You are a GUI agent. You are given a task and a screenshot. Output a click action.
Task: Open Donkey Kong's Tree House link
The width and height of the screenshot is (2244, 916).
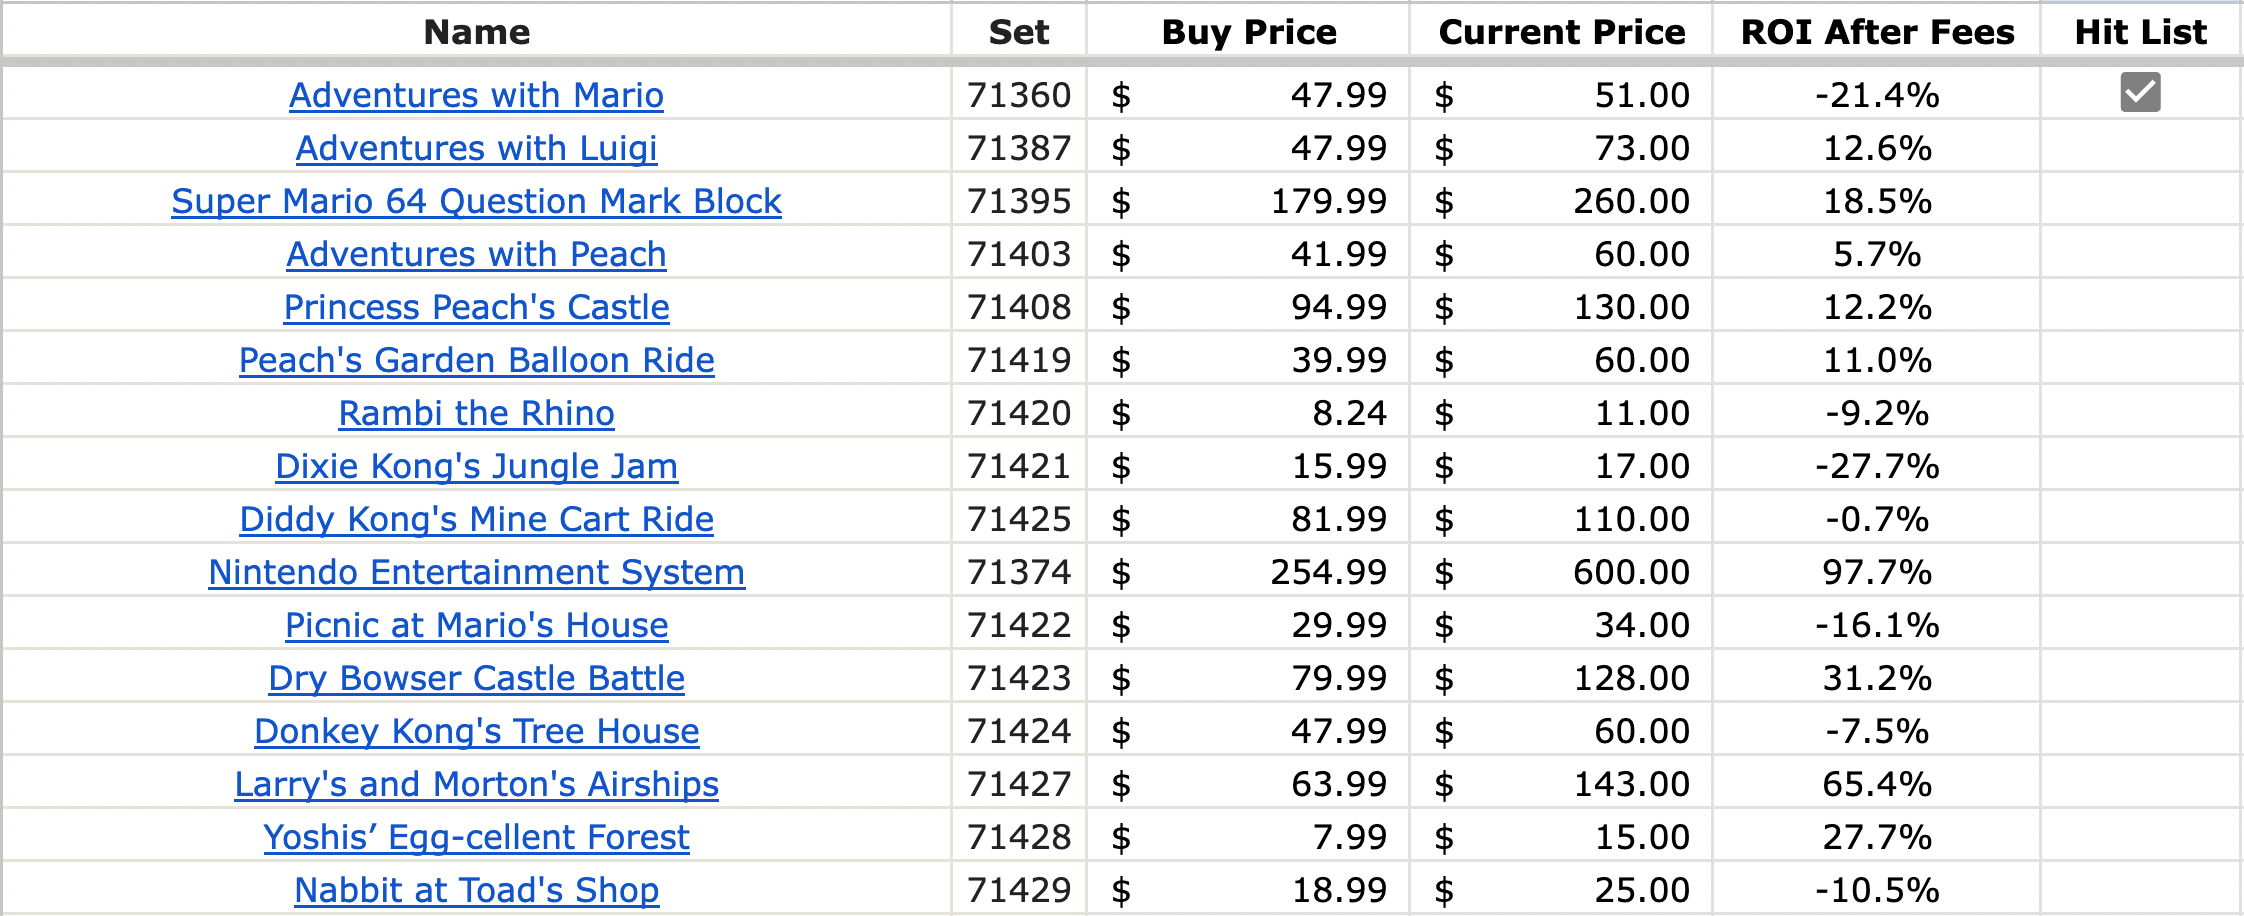coord(476,731)
